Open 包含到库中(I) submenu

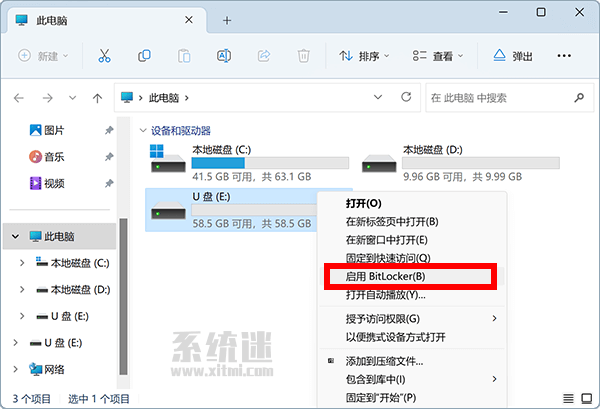tap(411, 379)
